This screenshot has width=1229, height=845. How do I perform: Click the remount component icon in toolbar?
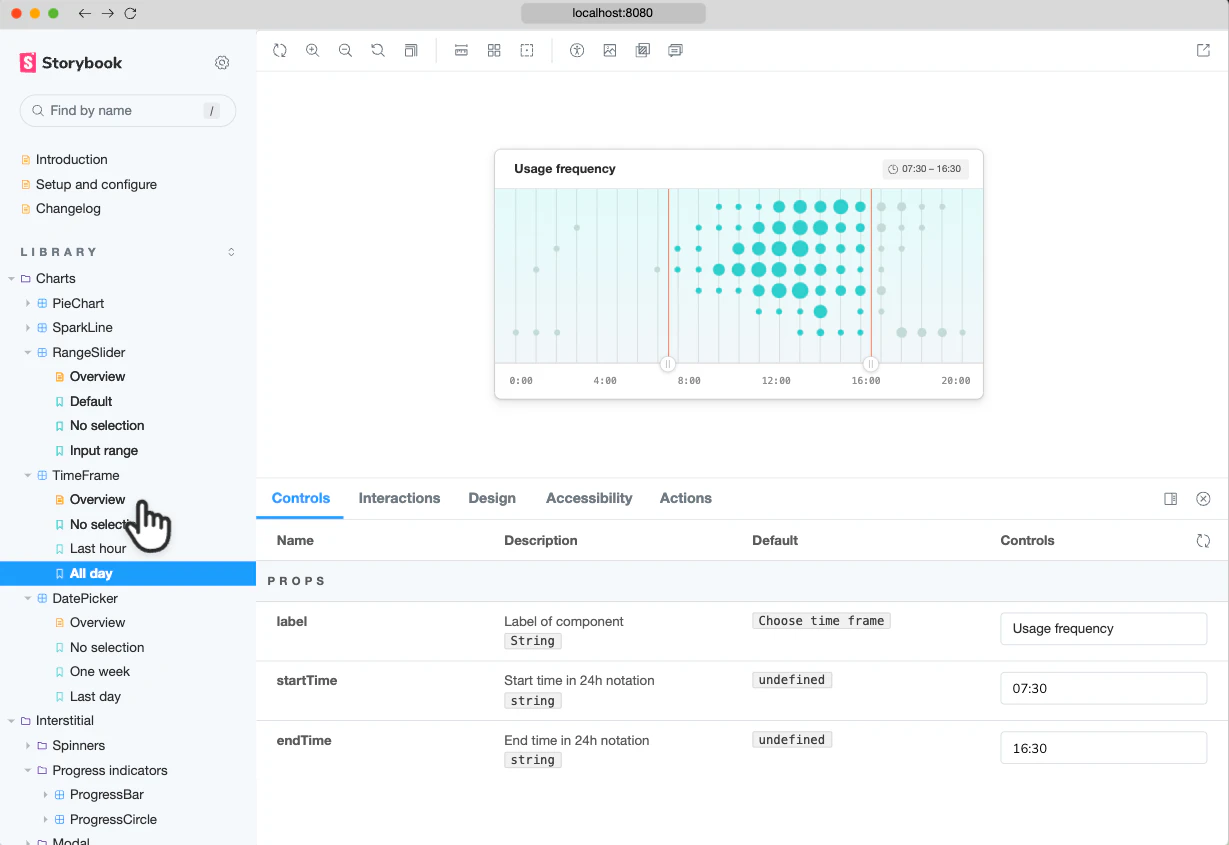280,50
